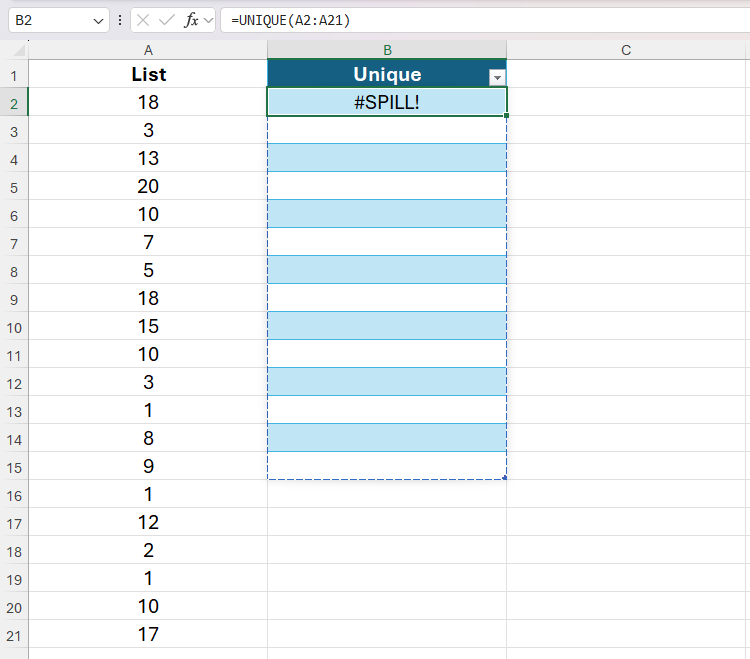Click the Cancel X icon in formula bar

[x=144, y=20]
